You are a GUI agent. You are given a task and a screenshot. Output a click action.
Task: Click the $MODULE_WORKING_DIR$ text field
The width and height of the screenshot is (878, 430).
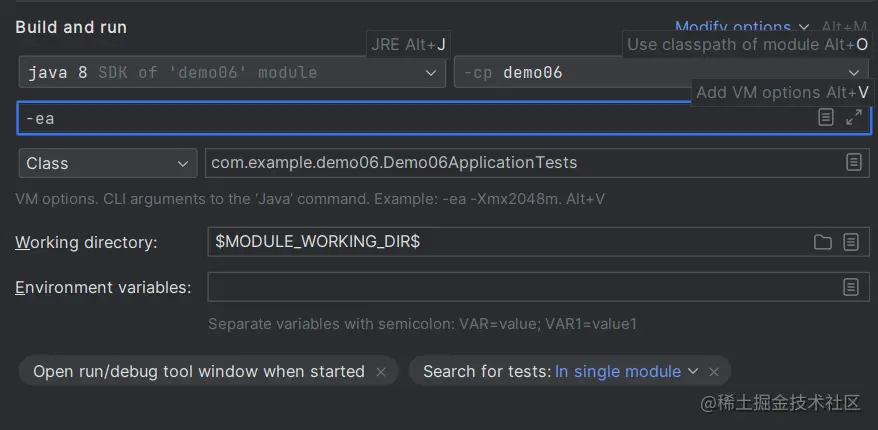tap(500, 242)
